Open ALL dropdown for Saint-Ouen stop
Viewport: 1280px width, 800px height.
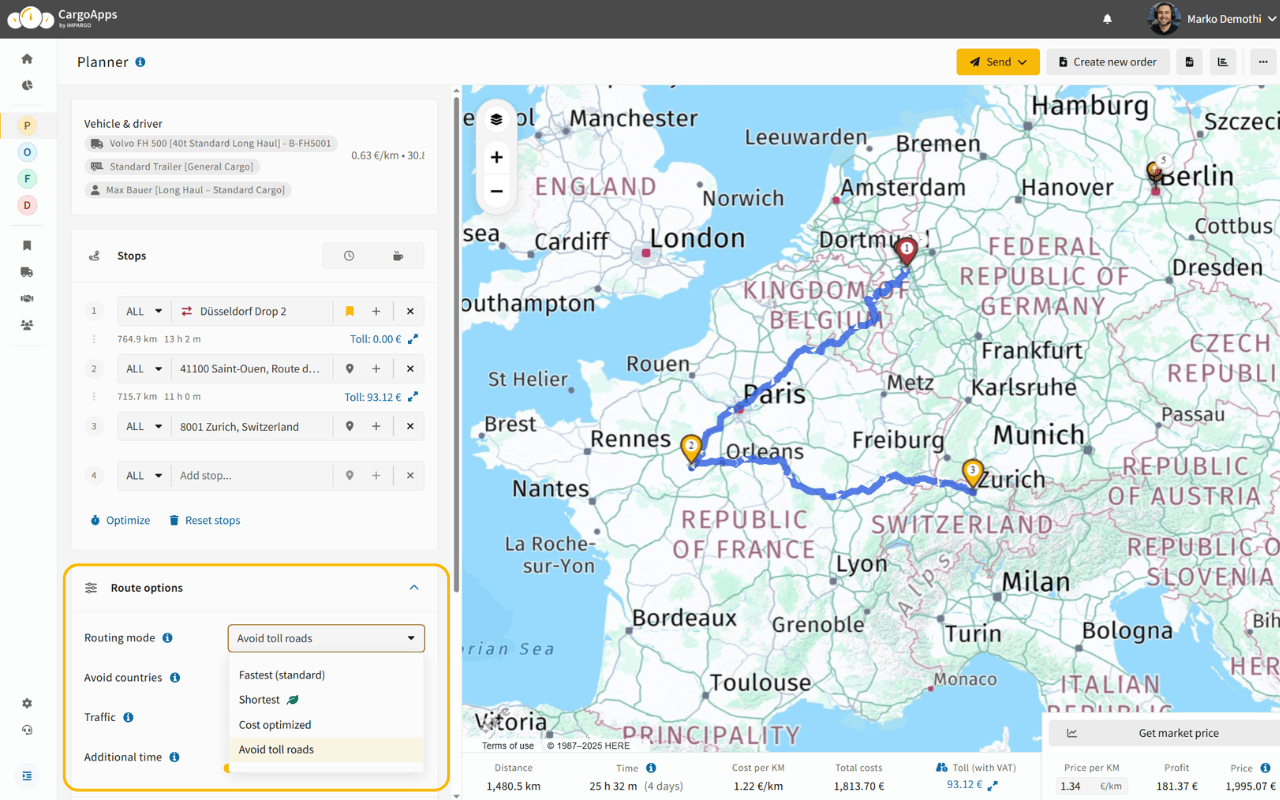144,369
